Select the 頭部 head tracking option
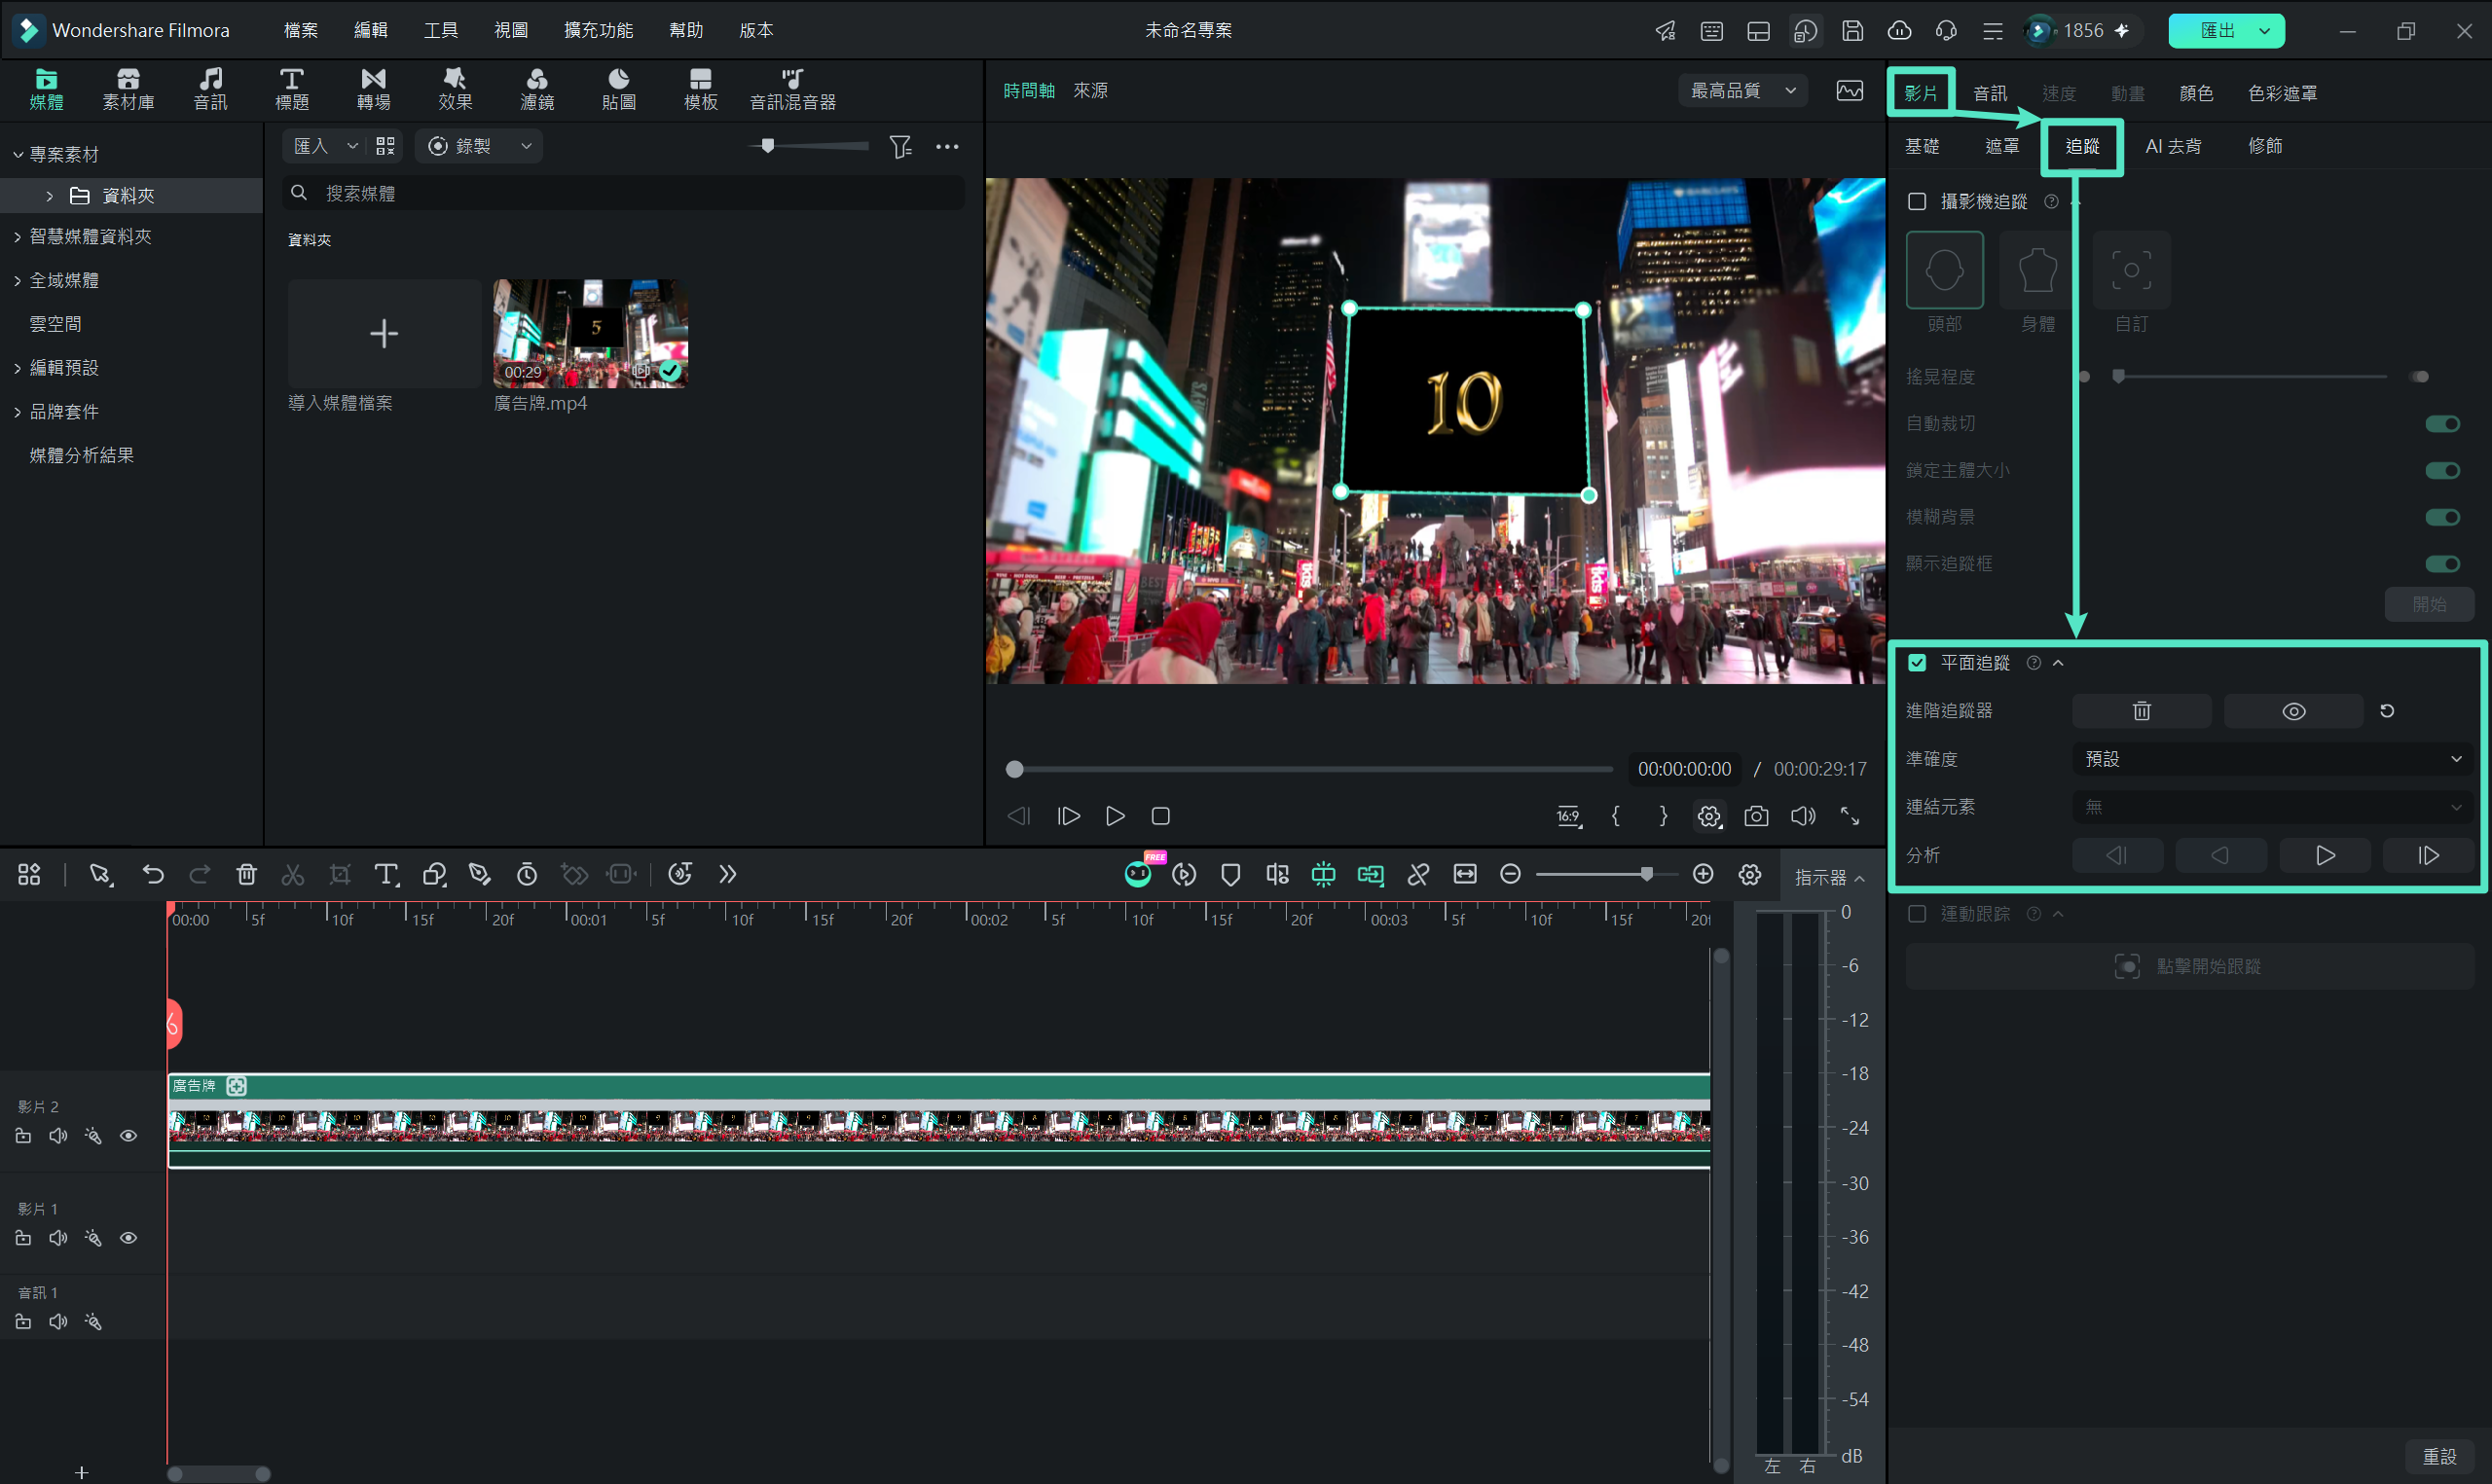Screen dimensions: 2492x1484 [1944, 270]
